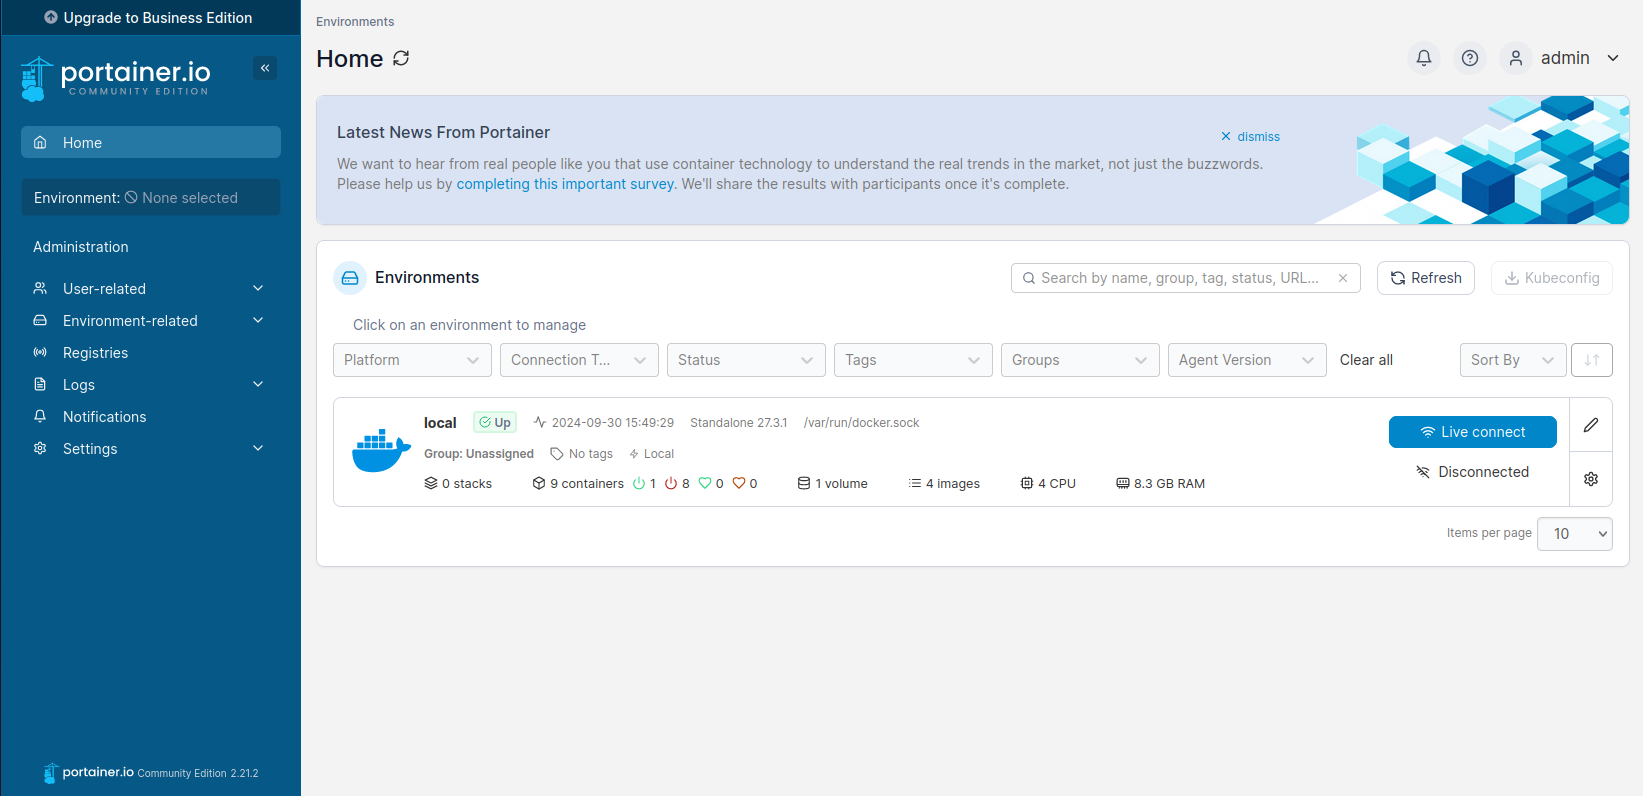1643x796 pixels.
Task: Clear the environment search with X icon
Action: click(x=1343, y=278)
